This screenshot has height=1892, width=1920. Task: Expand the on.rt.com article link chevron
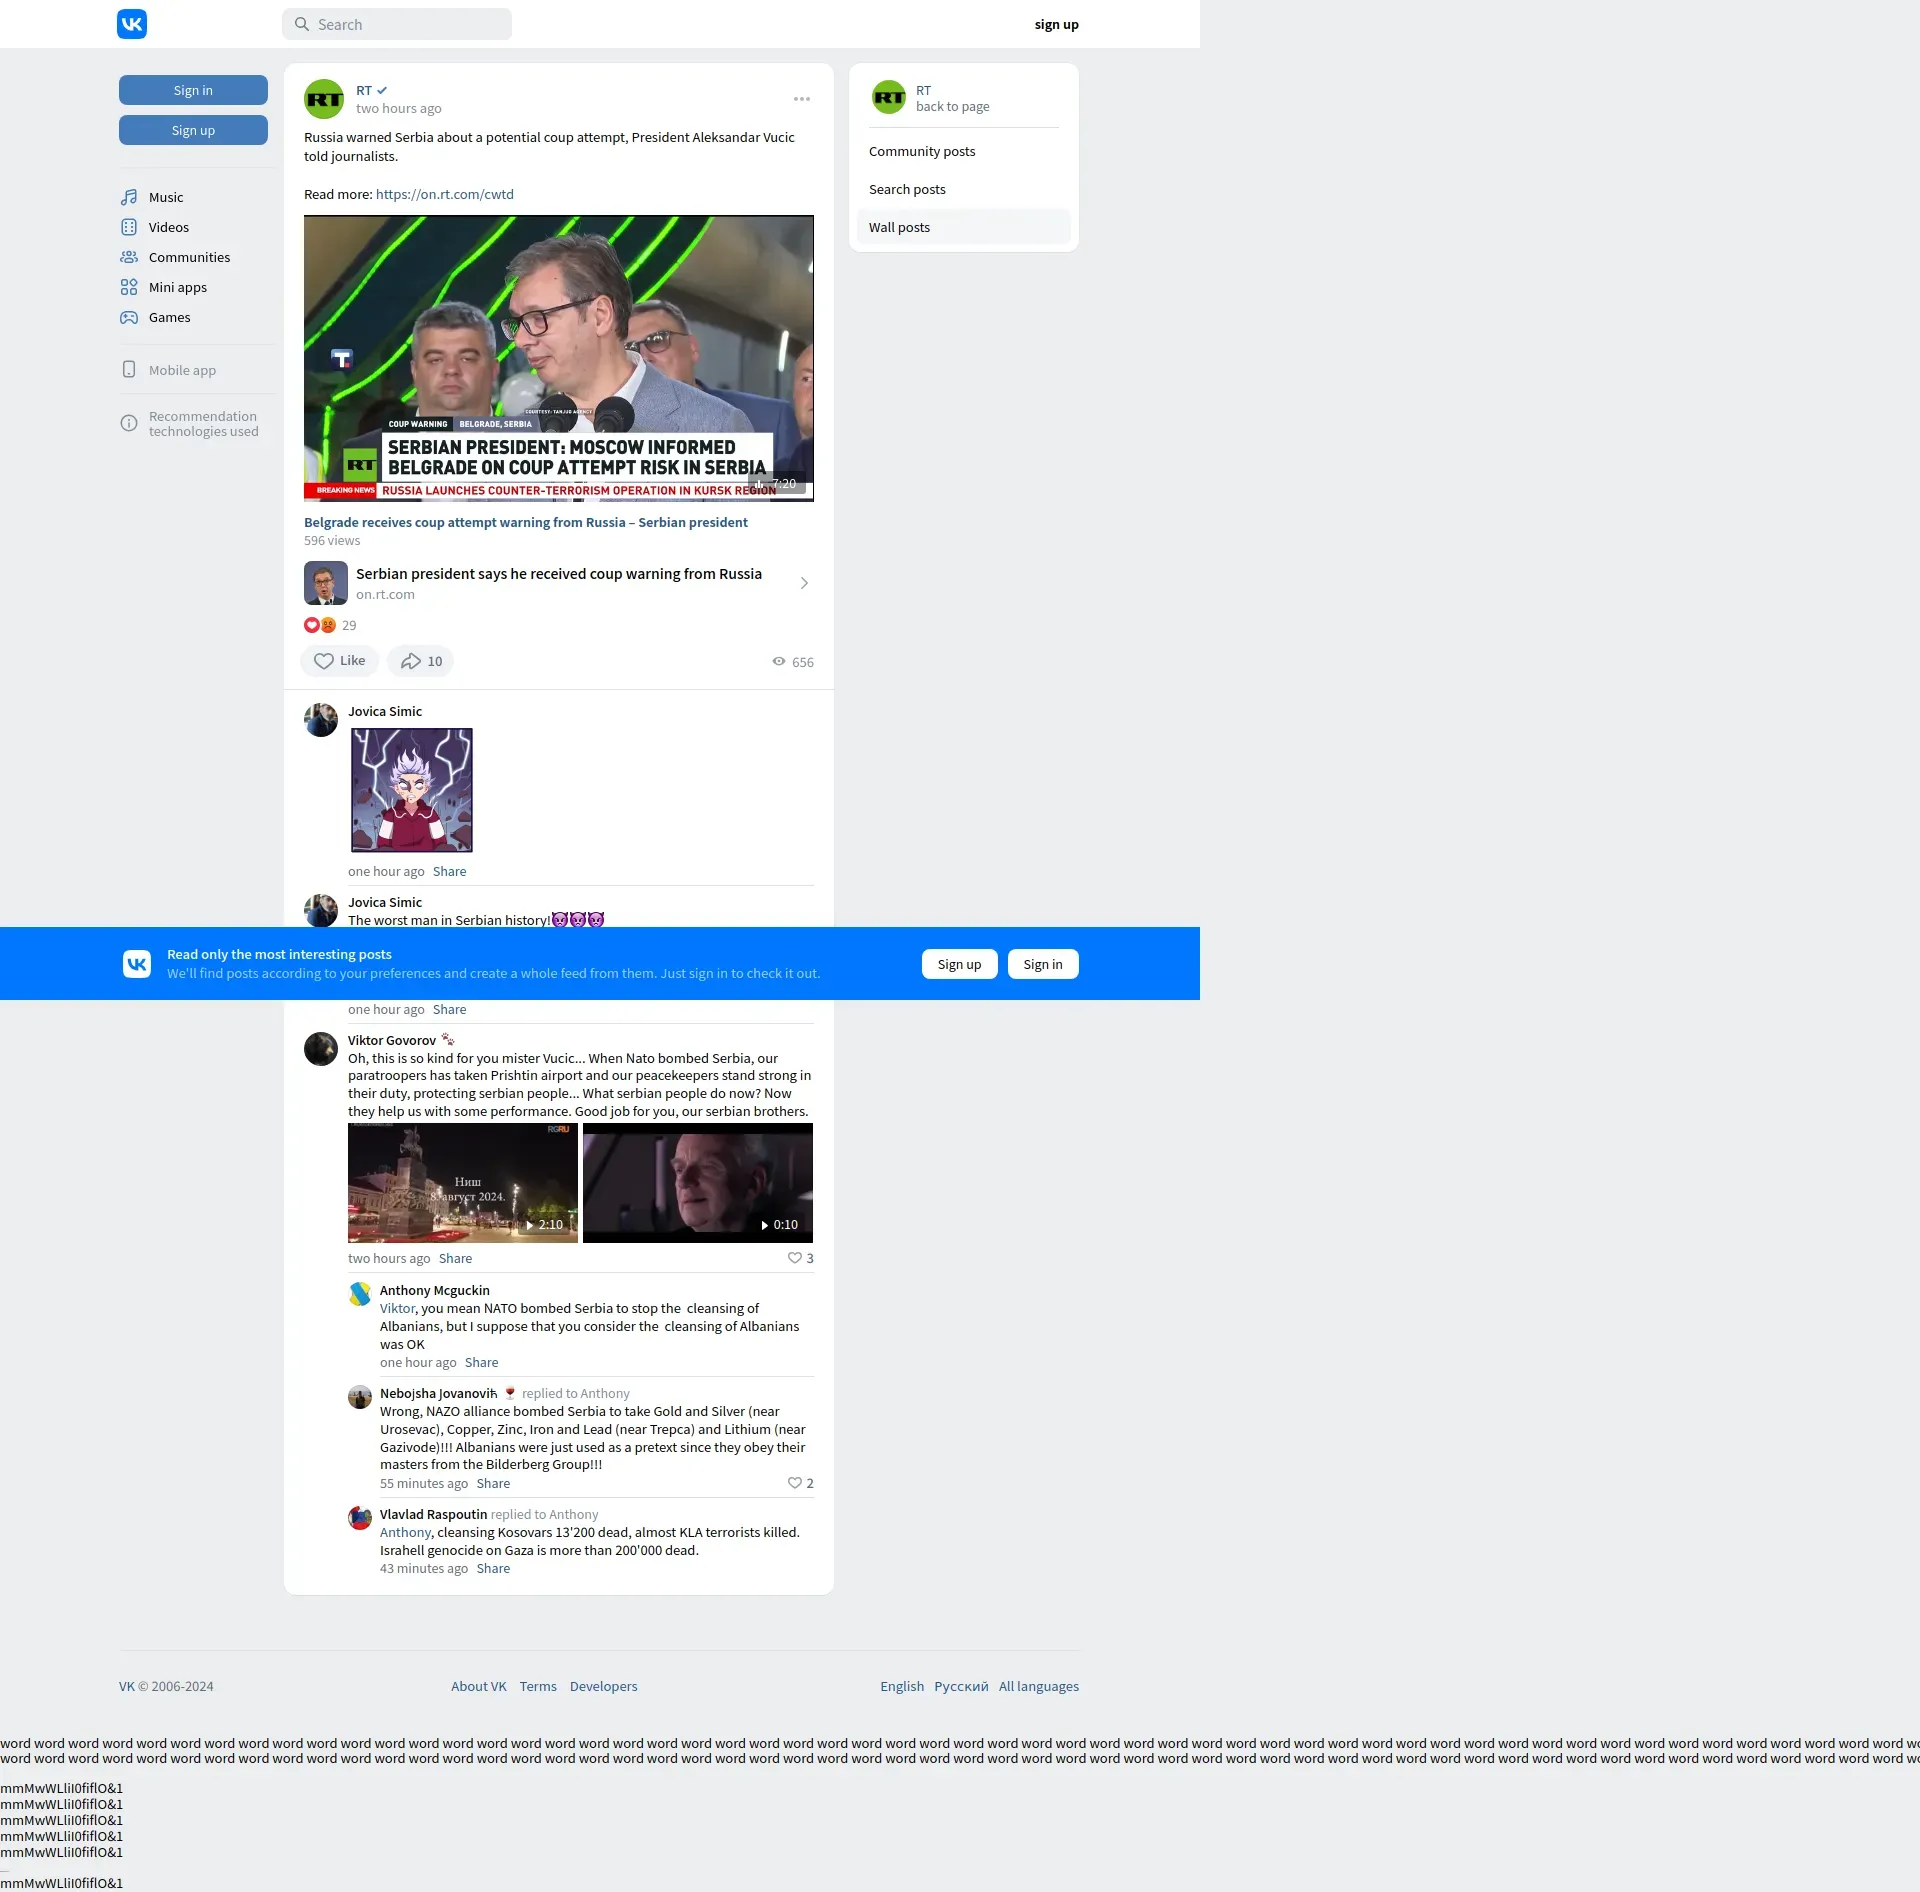click(804, 583)
